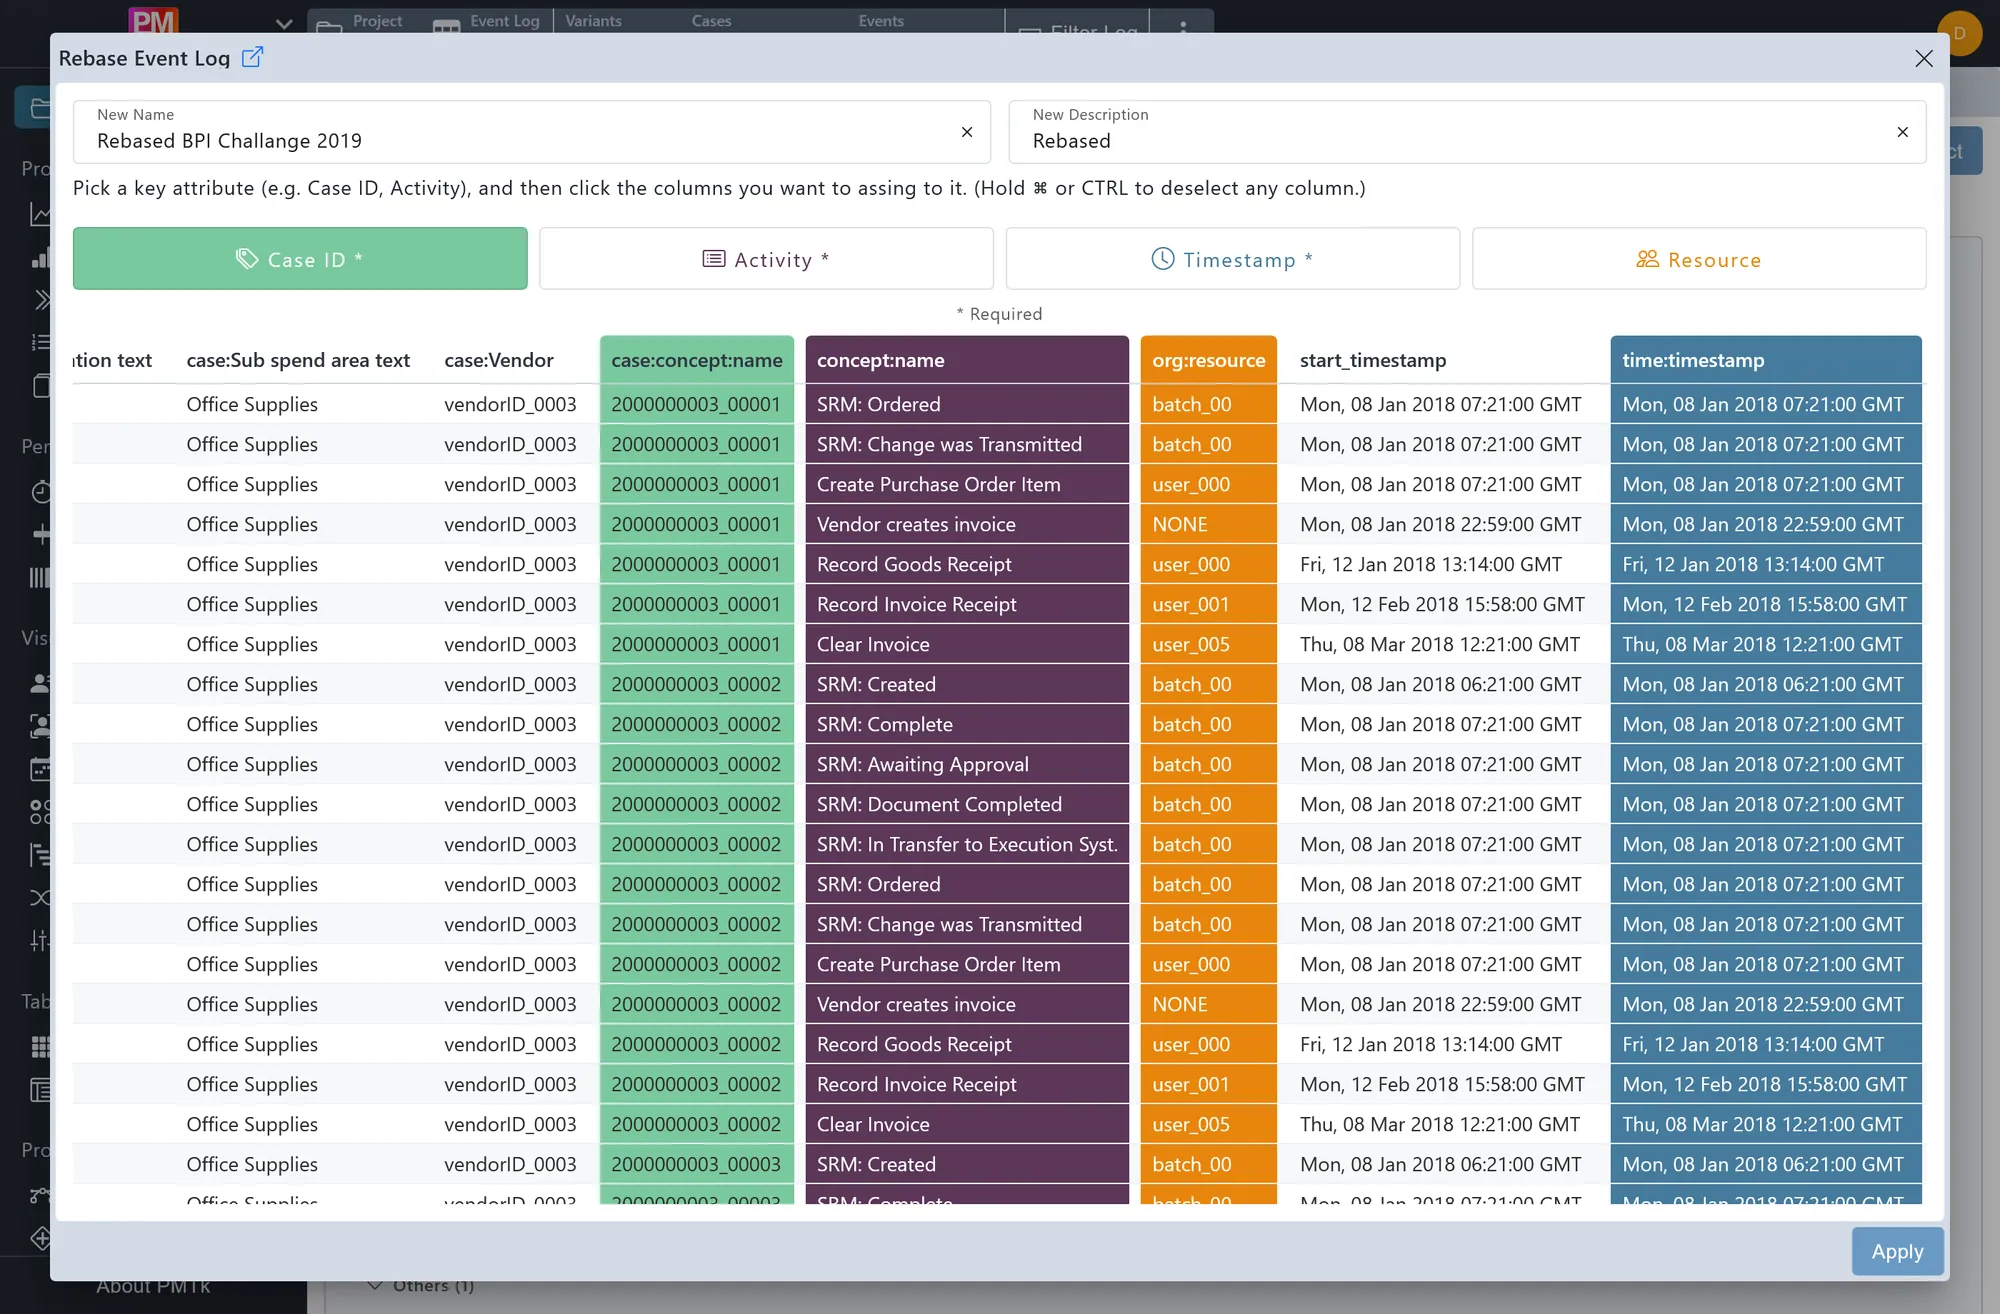Clear the New Name field with its X icon

(967, 132)
